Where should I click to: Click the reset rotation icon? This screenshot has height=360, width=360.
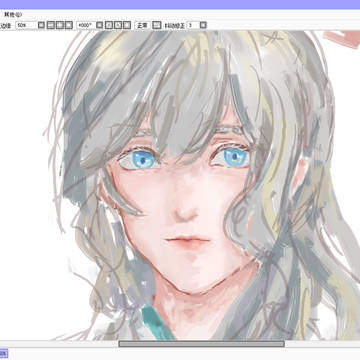pyautogui.click(x=127, y=25)
